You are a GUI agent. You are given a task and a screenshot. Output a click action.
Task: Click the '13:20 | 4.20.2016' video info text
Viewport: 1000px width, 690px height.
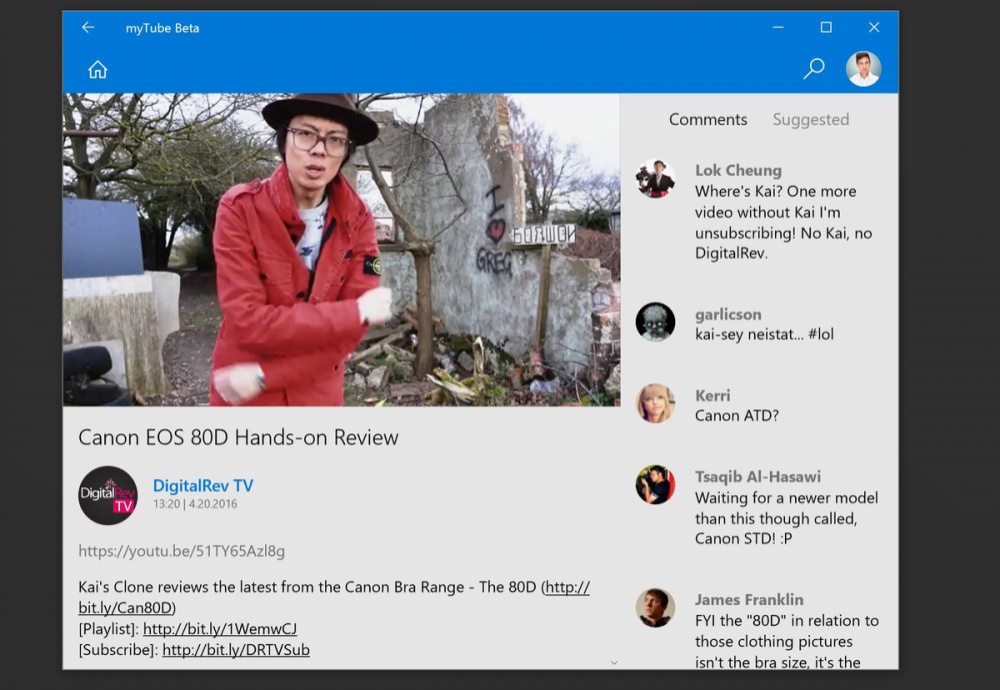pos(195,504)
